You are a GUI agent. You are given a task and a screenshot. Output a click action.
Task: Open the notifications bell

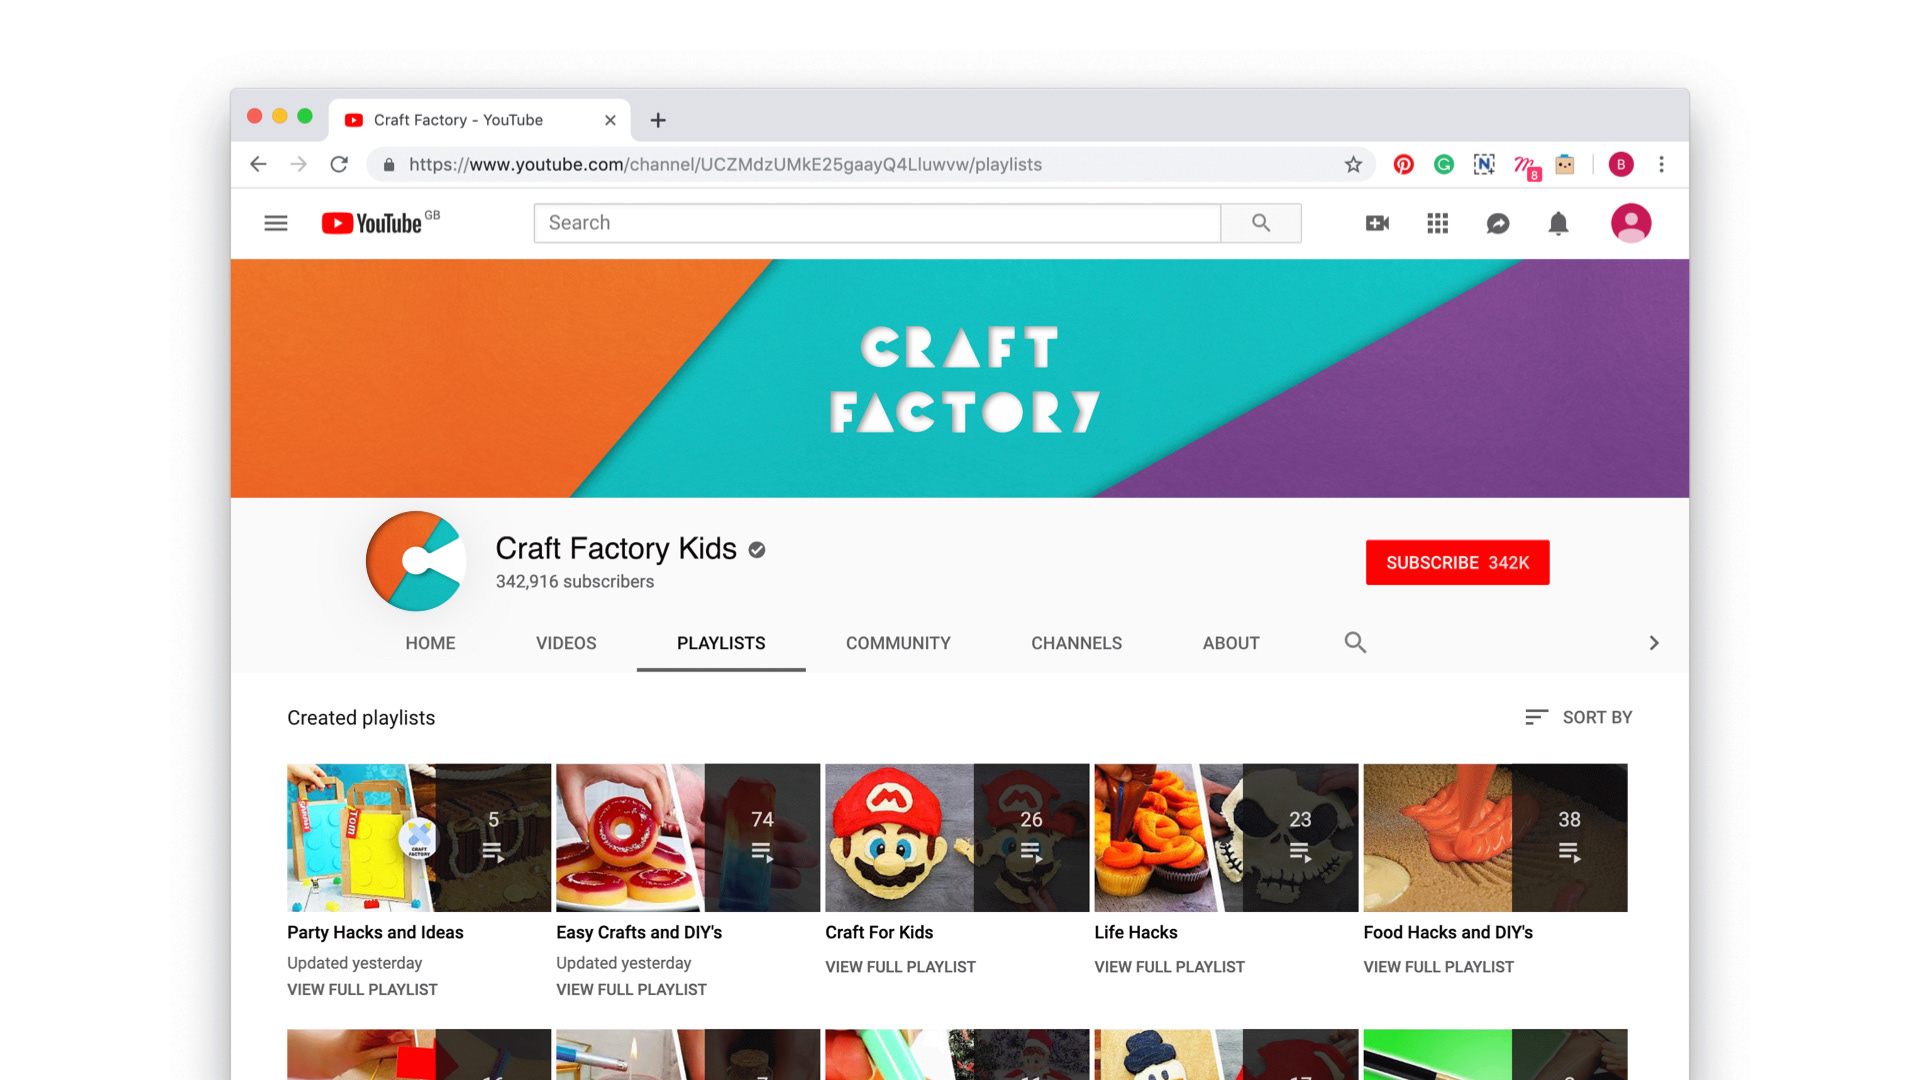1558,223
